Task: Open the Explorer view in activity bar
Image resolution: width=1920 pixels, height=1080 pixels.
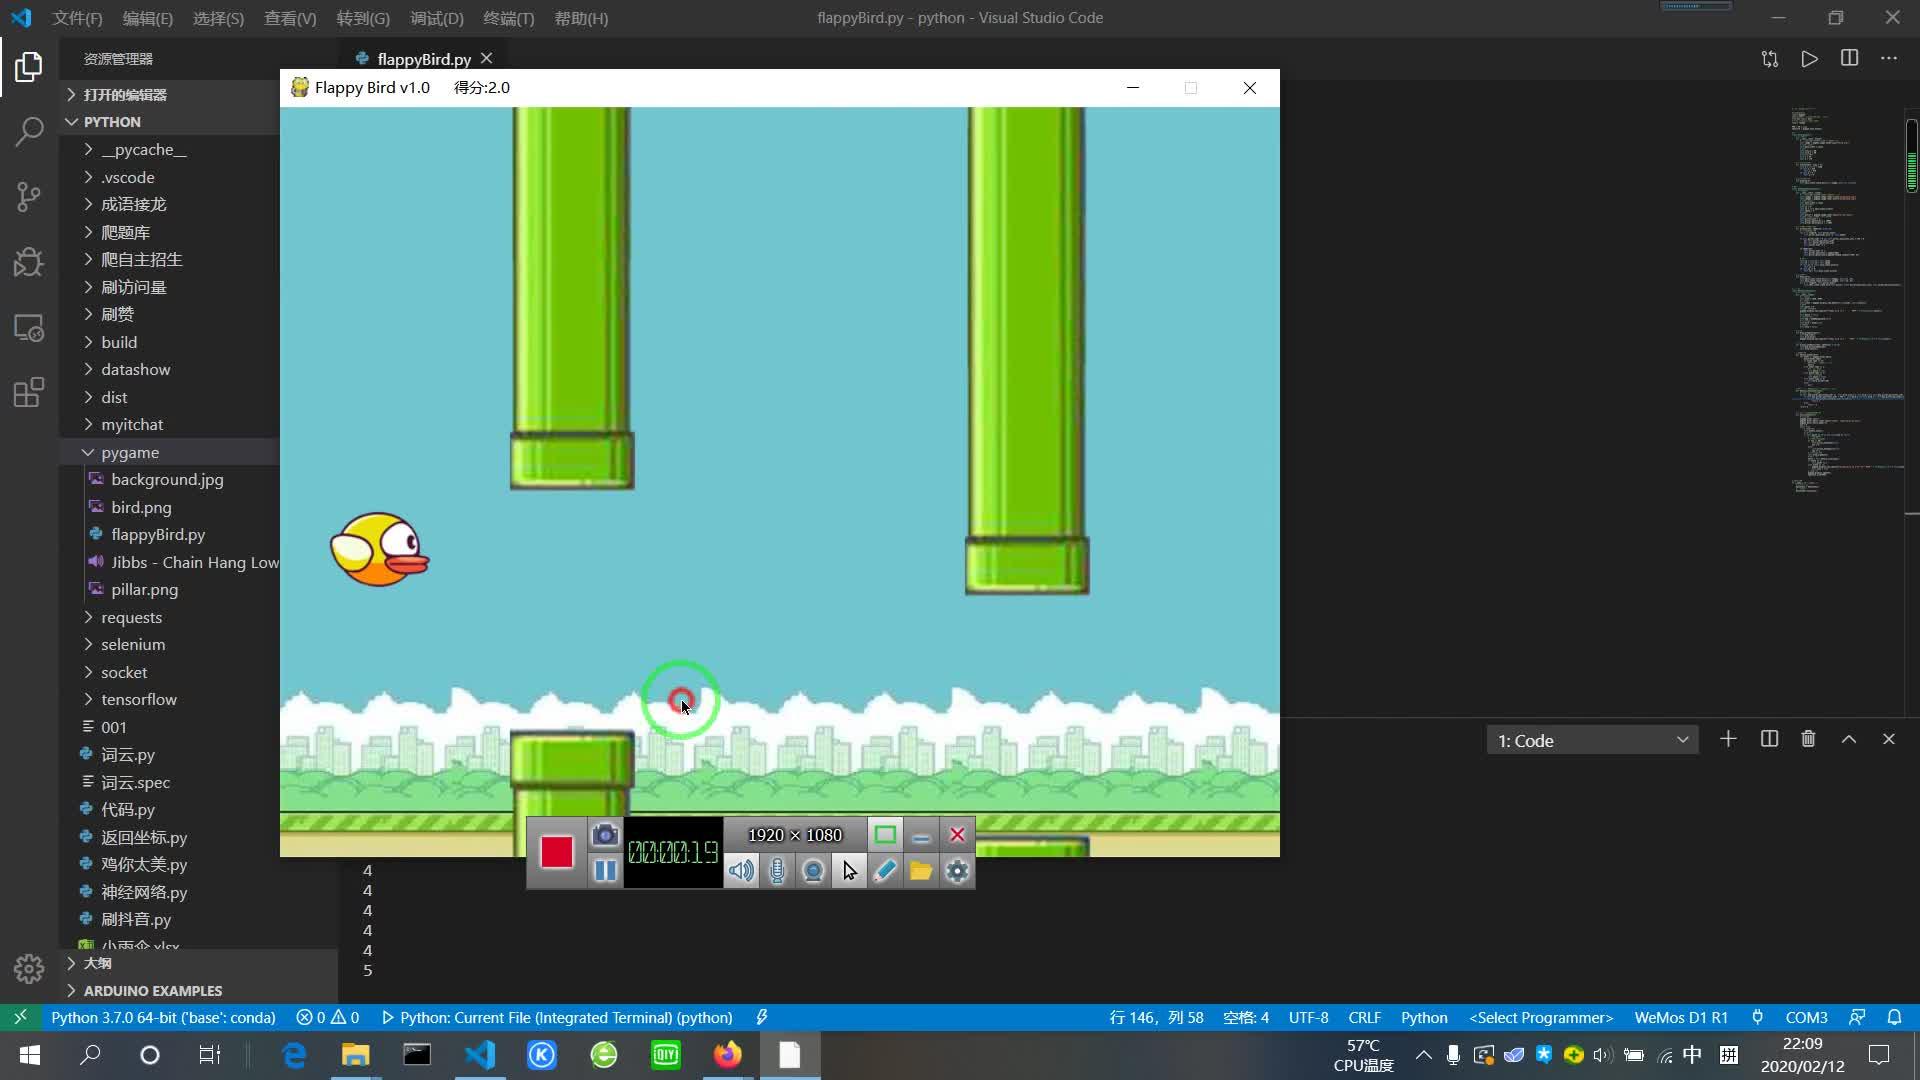Action: tap(29, 67)
